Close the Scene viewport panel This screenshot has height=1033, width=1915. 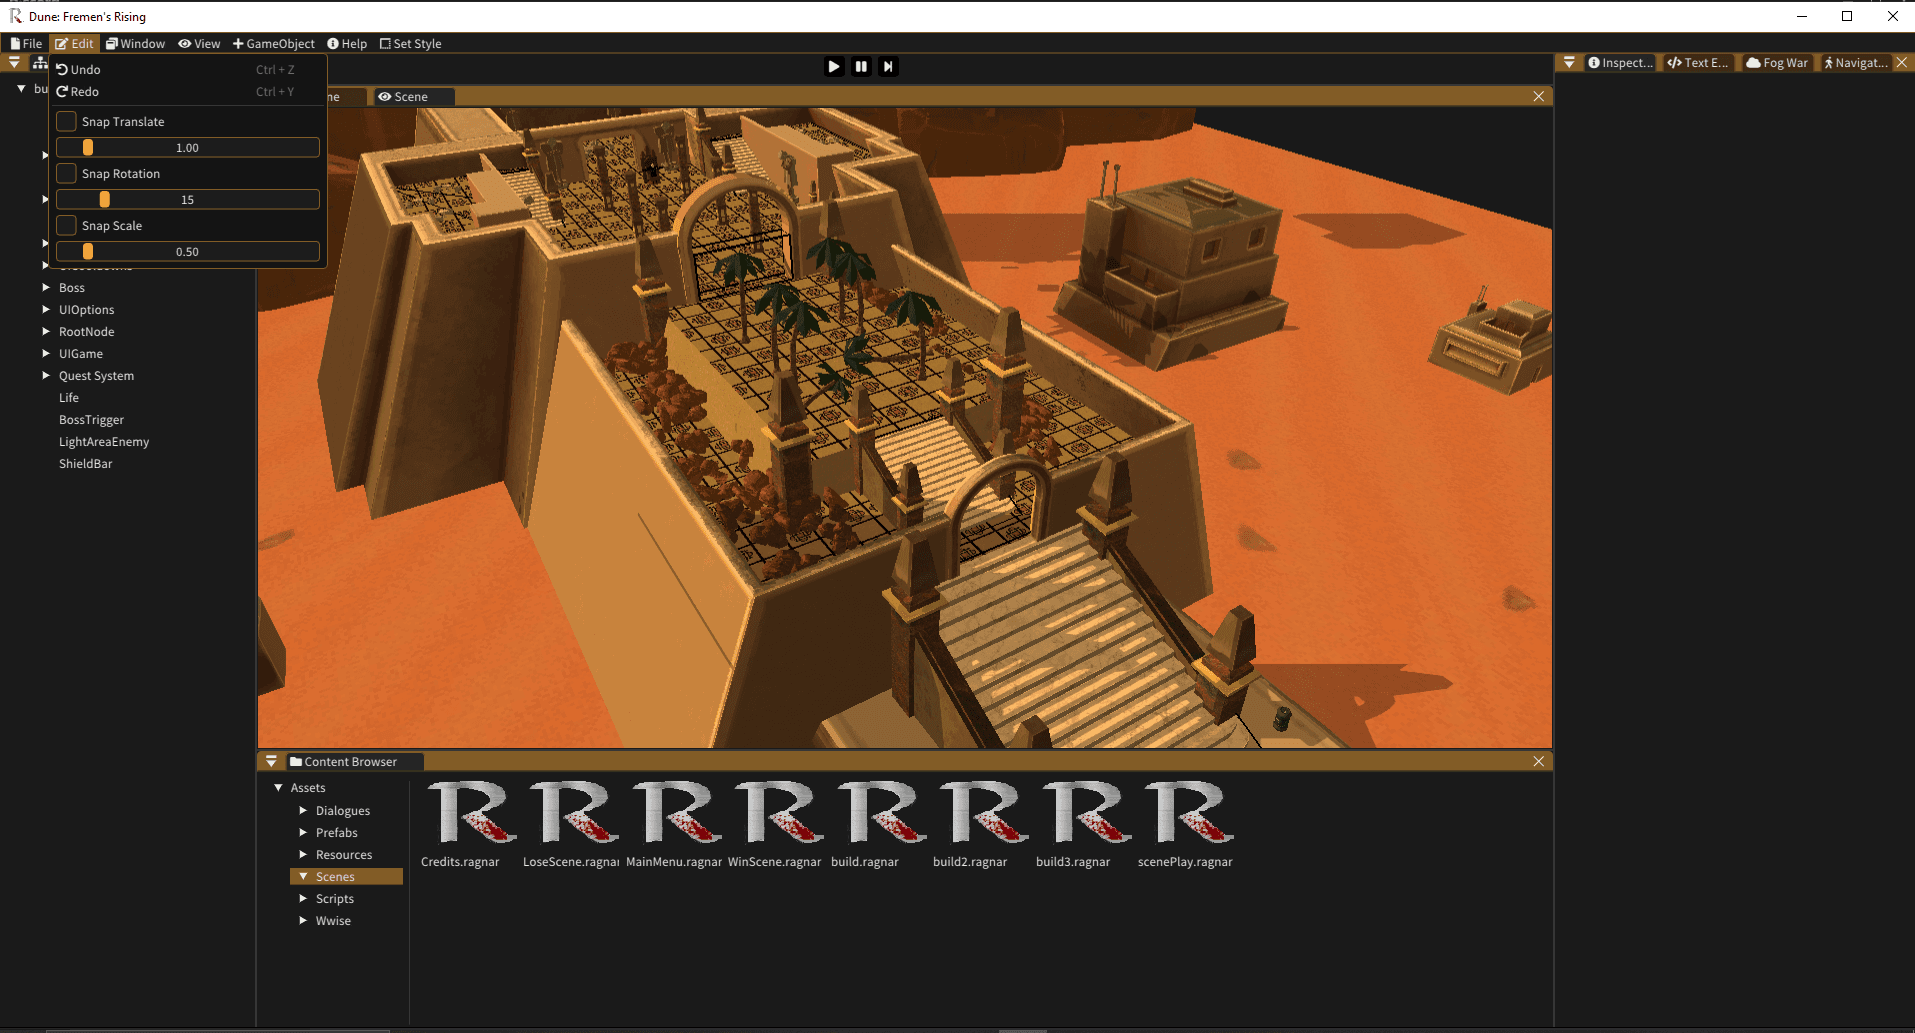pos(1538,96)
